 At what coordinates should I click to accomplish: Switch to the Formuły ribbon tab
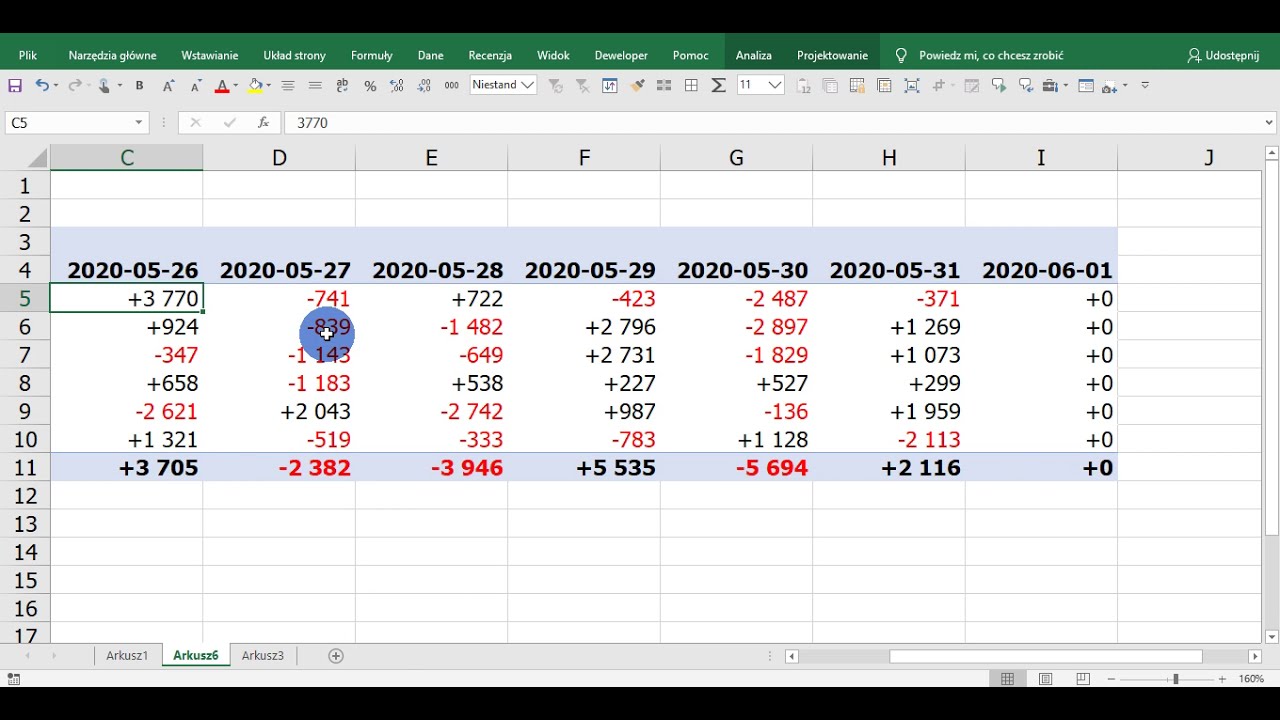click(372, 56)
